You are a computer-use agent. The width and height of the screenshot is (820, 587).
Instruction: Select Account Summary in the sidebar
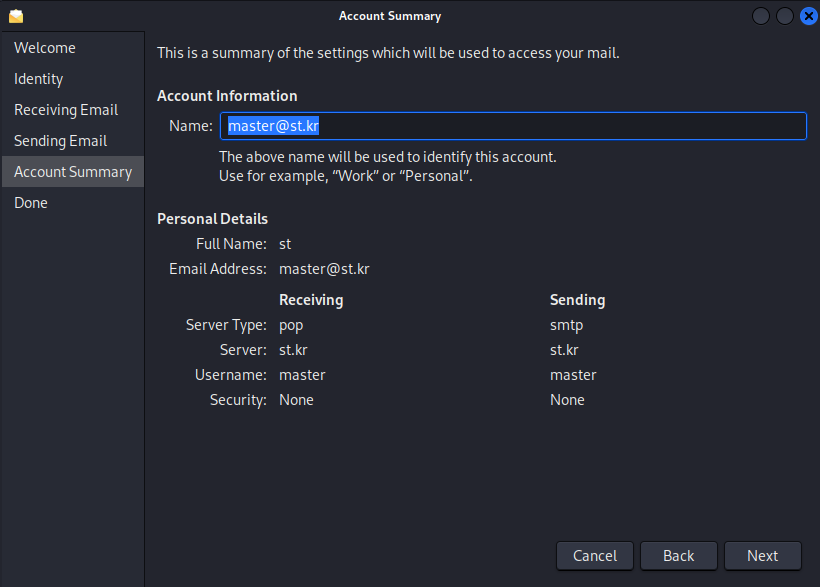tap(73, 172)
